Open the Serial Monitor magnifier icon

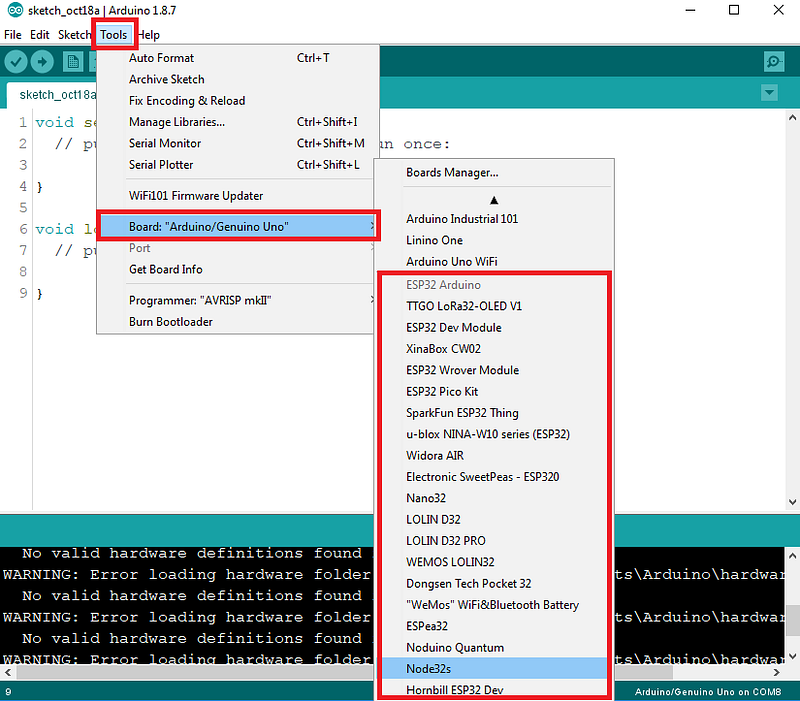coord(773,62)
